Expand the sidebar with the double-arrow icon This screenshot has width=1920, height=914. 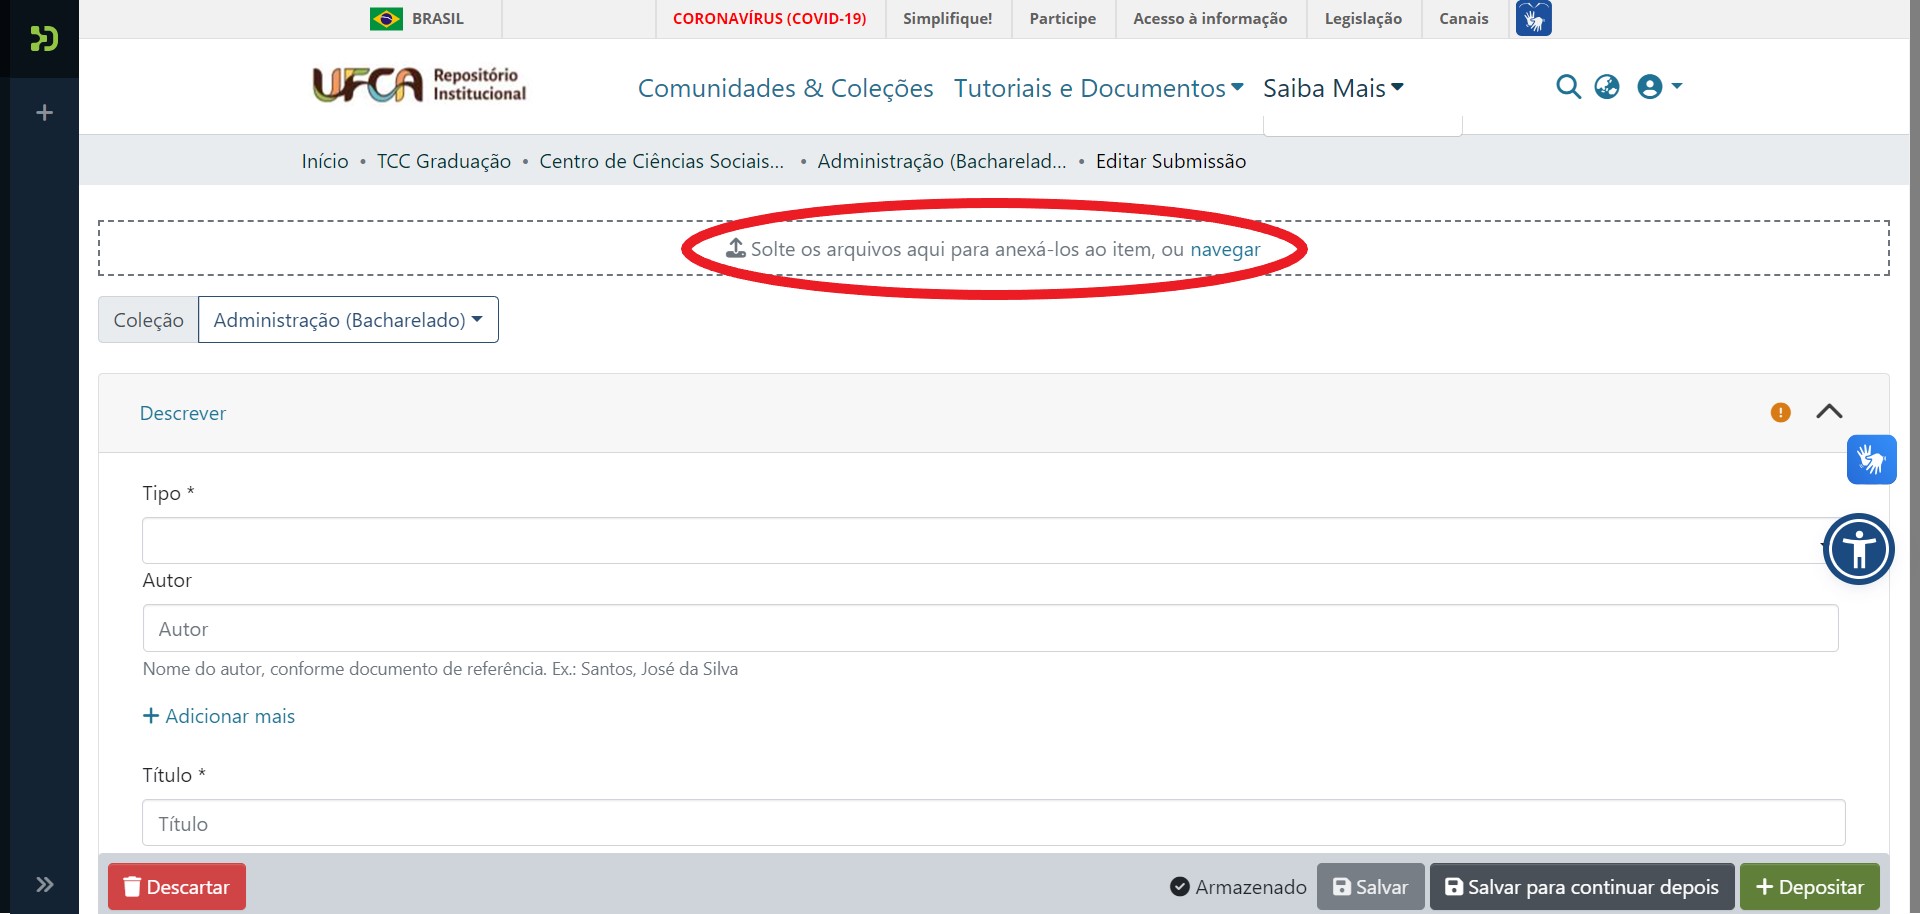[x=44, y=884]
